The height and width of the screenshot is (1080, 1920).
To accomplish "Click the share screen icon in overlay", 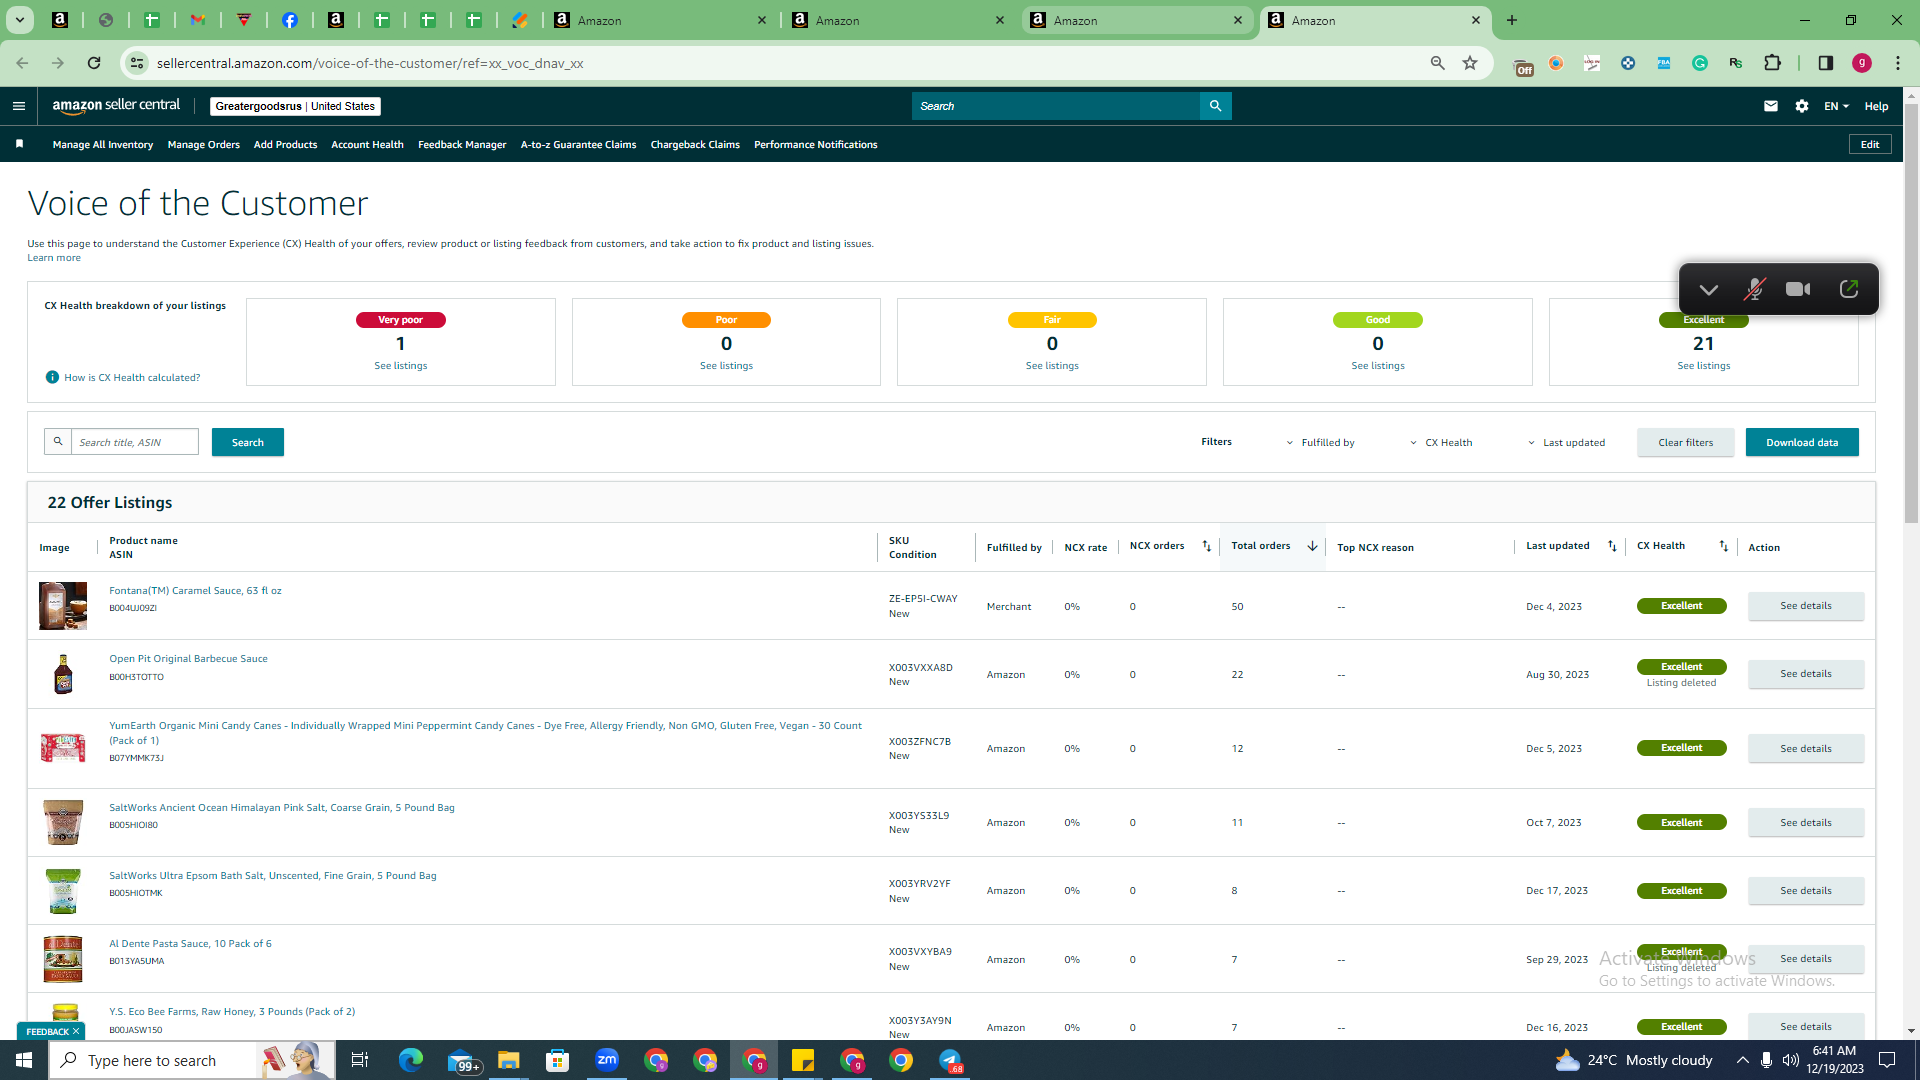I will (x=1848, y=290).
